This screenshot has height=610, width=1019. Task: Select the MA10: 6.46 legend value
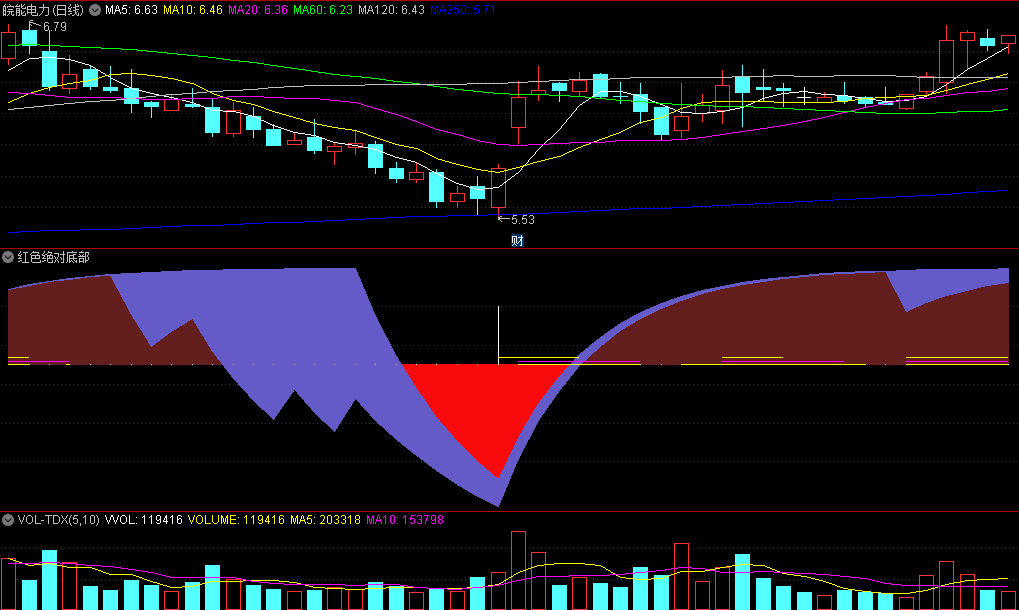pos(192,10)
